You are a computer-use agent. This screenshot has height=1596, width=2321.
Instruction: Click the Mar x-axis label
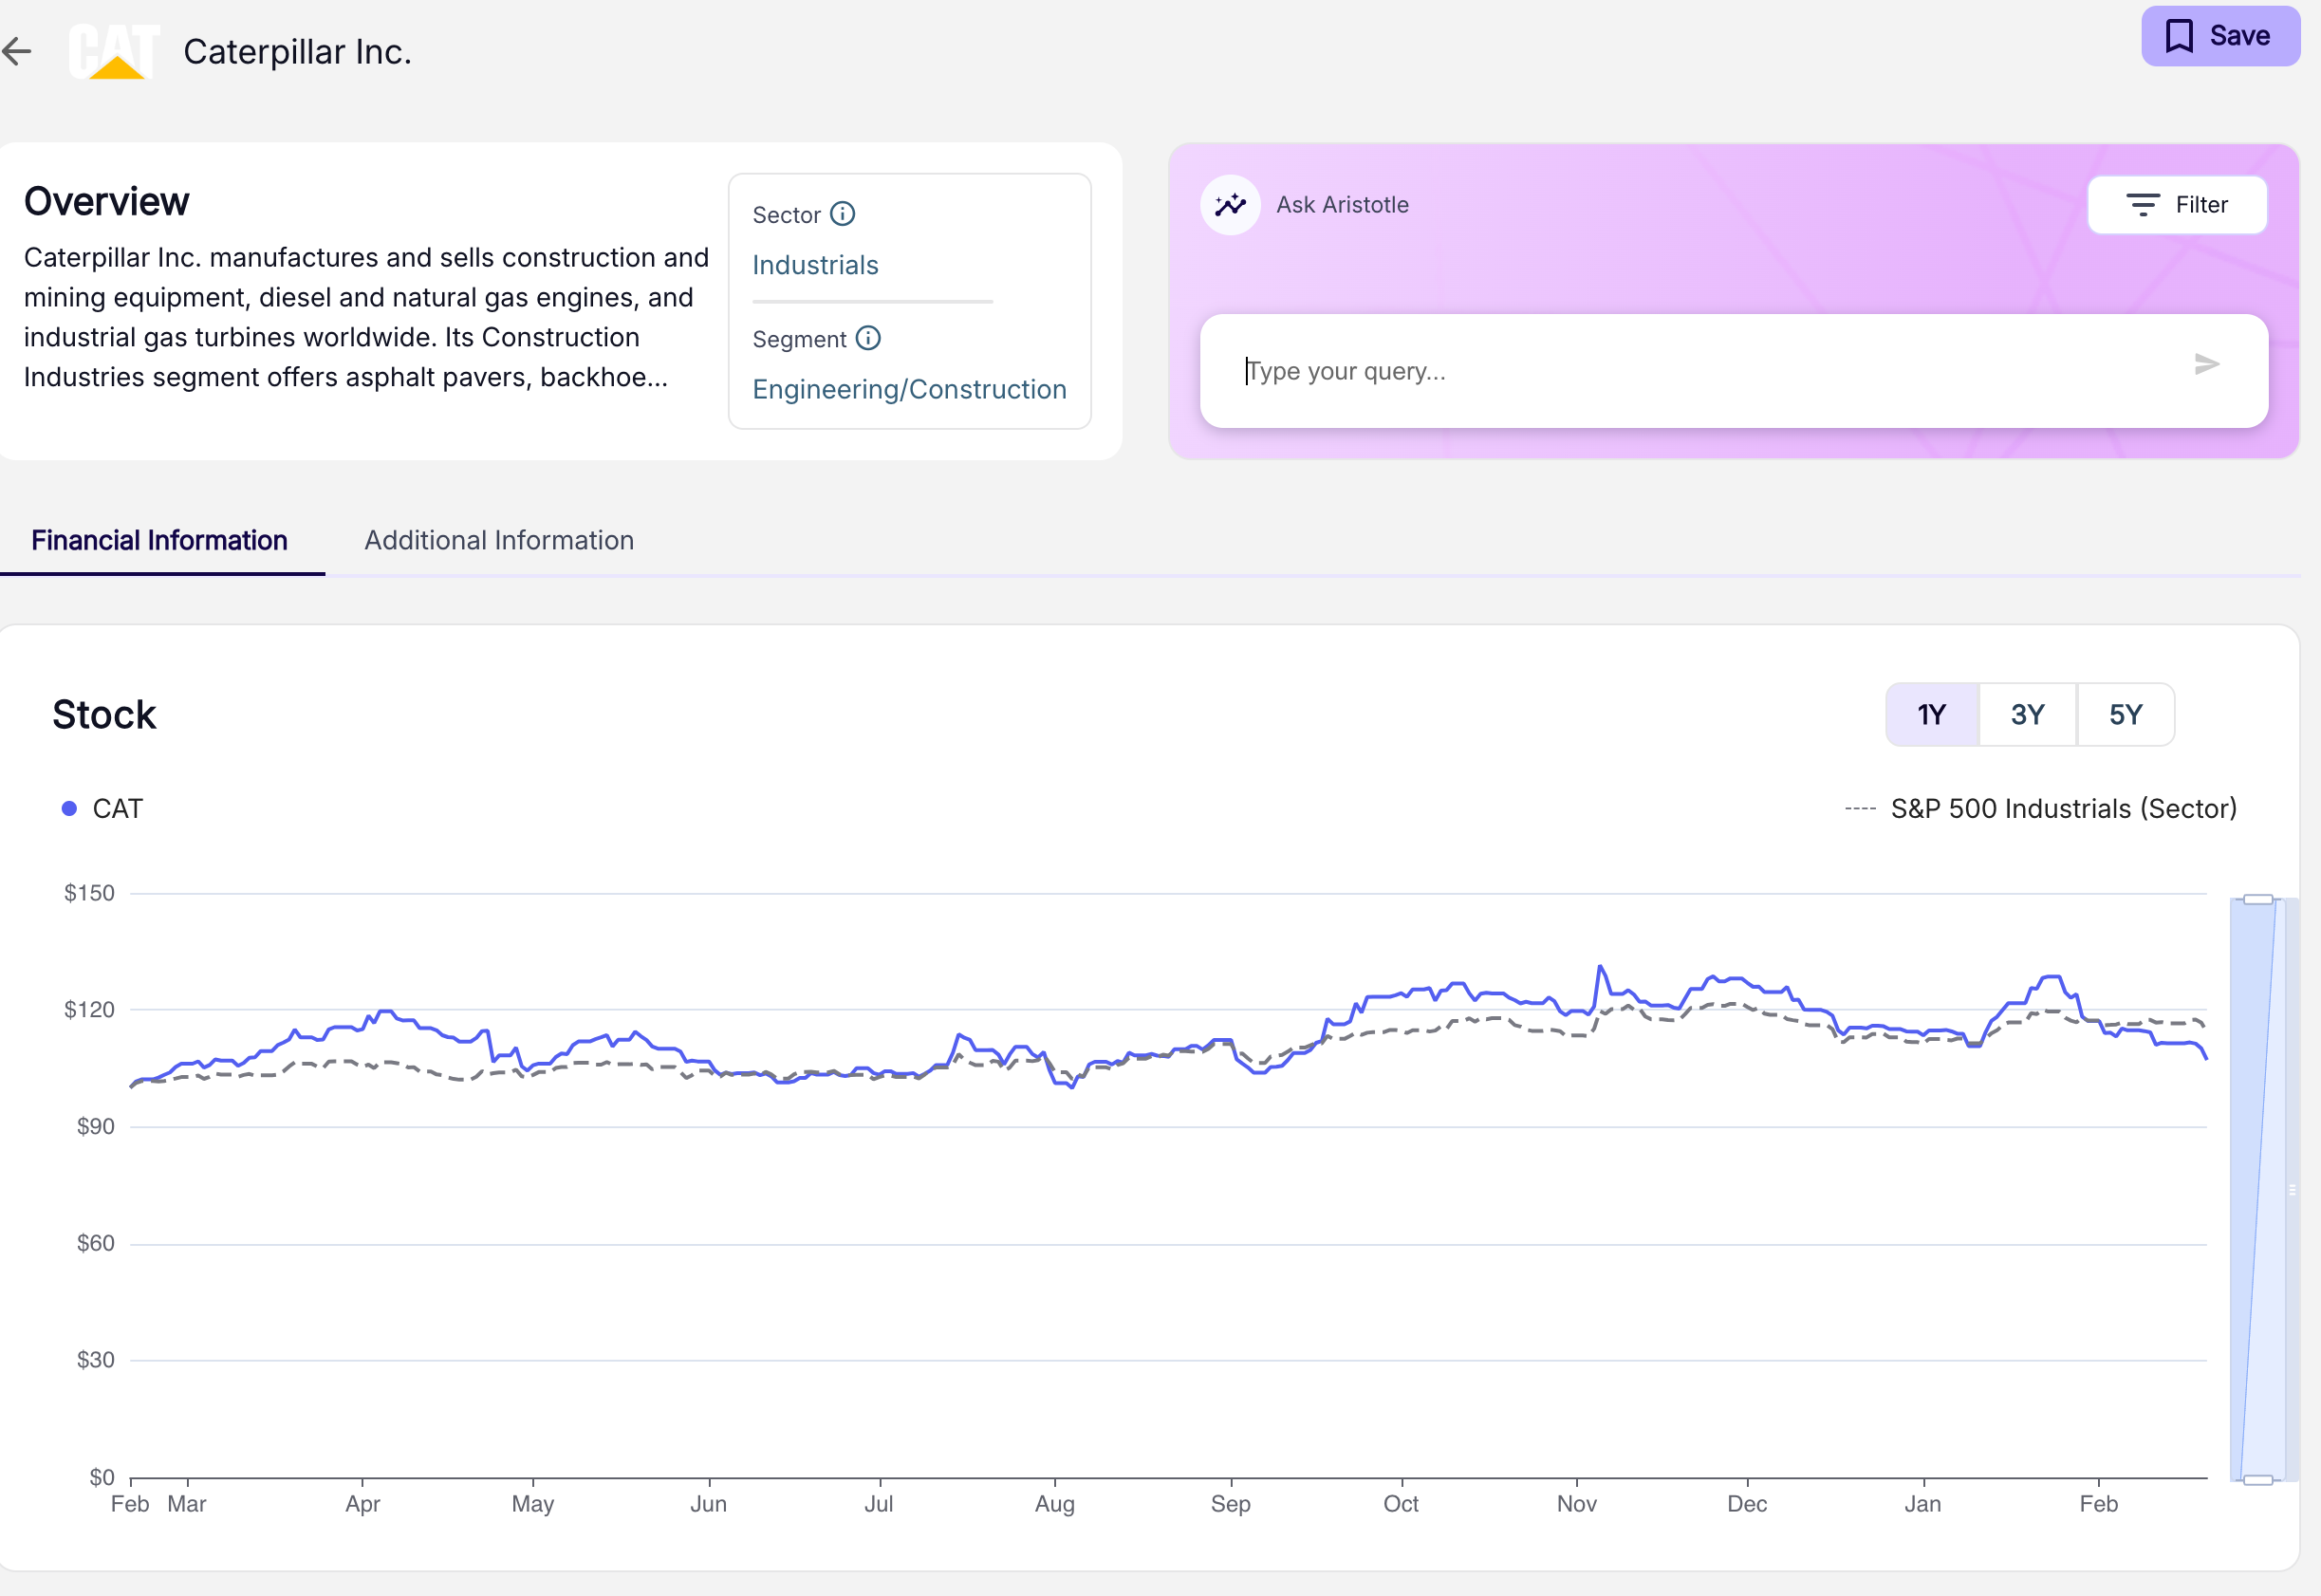coord(187,1504)
